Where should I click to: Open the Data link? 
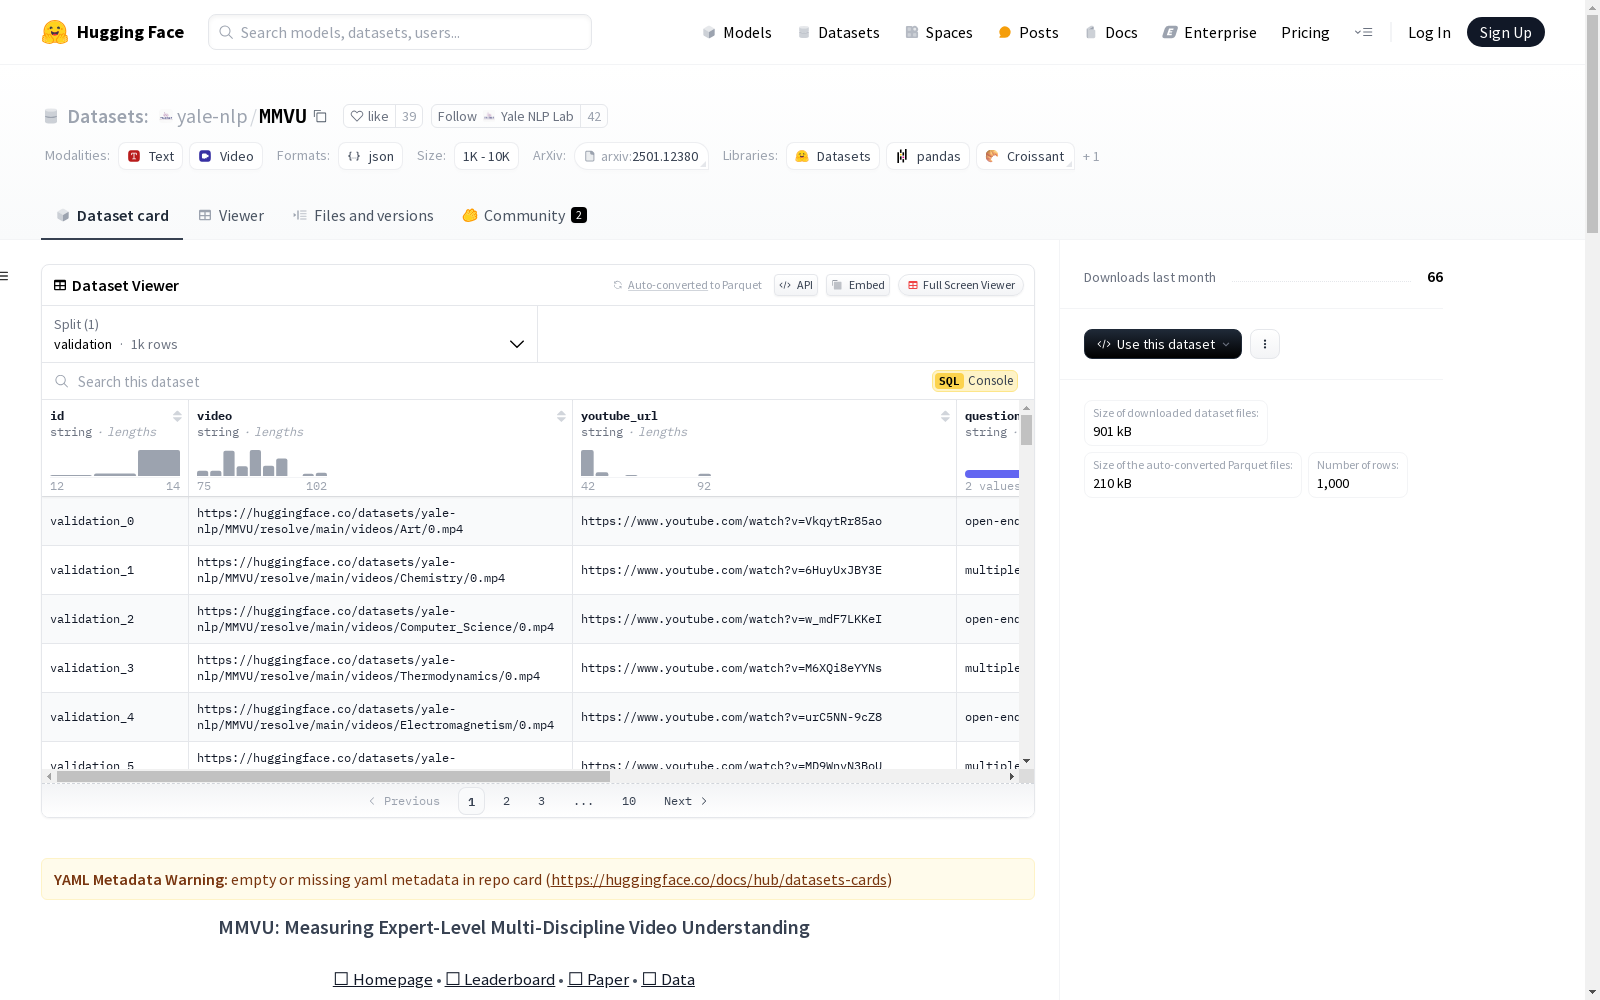(668, 980)
